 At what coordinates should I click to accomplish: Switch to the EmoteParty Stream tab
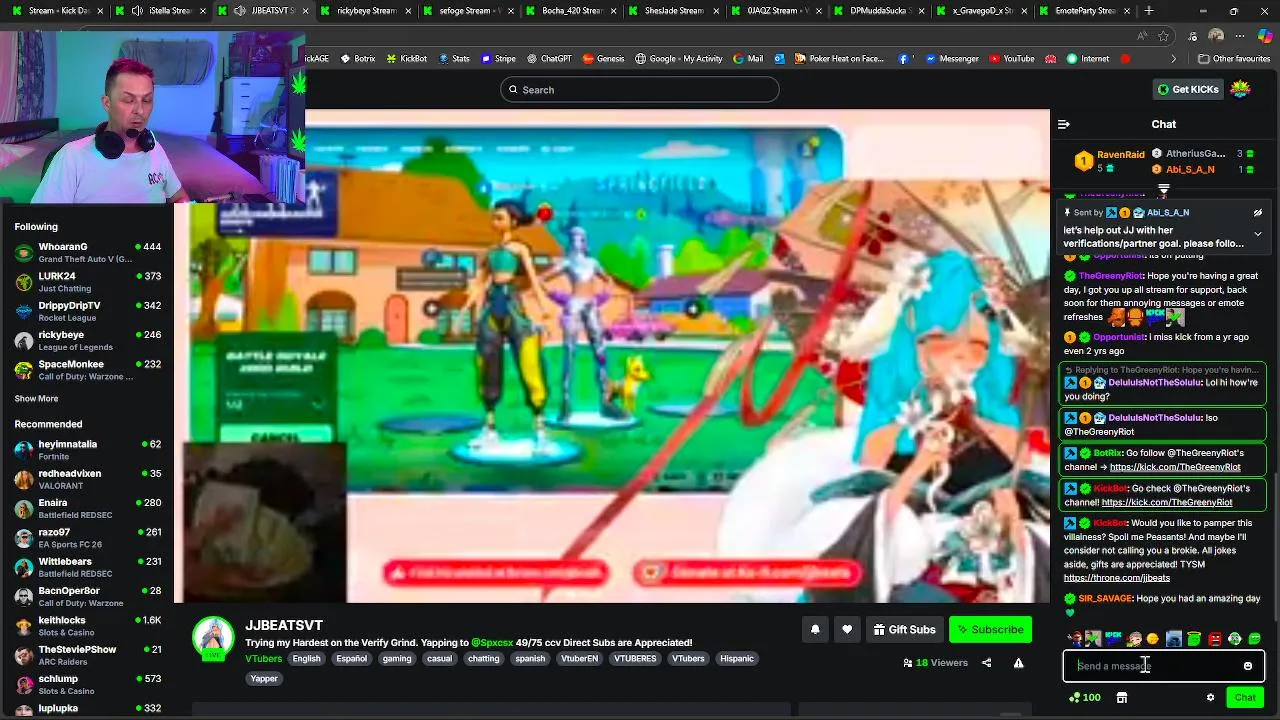1083,11
